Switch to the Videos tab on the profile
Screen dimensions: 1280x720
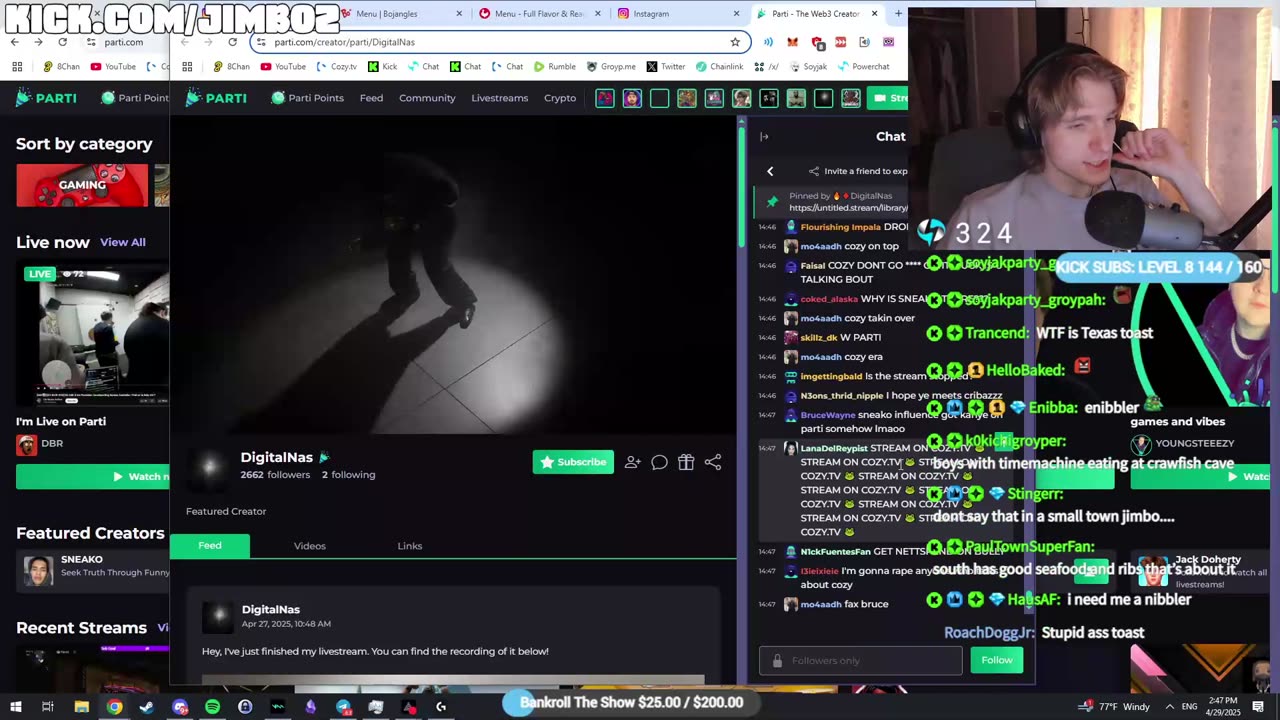point(310,546)
